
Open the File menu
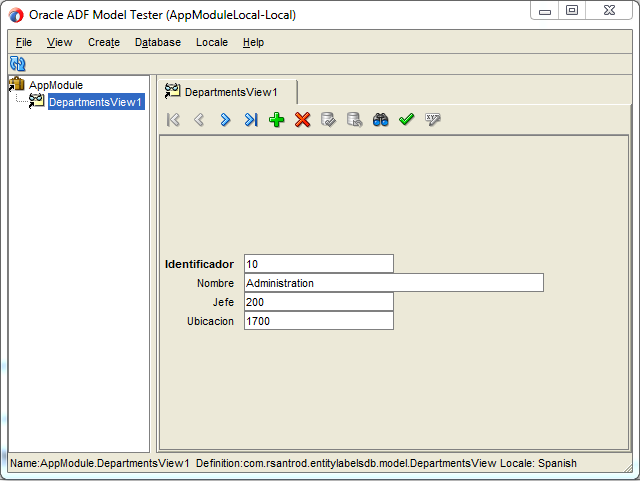(x=24, y=42)
